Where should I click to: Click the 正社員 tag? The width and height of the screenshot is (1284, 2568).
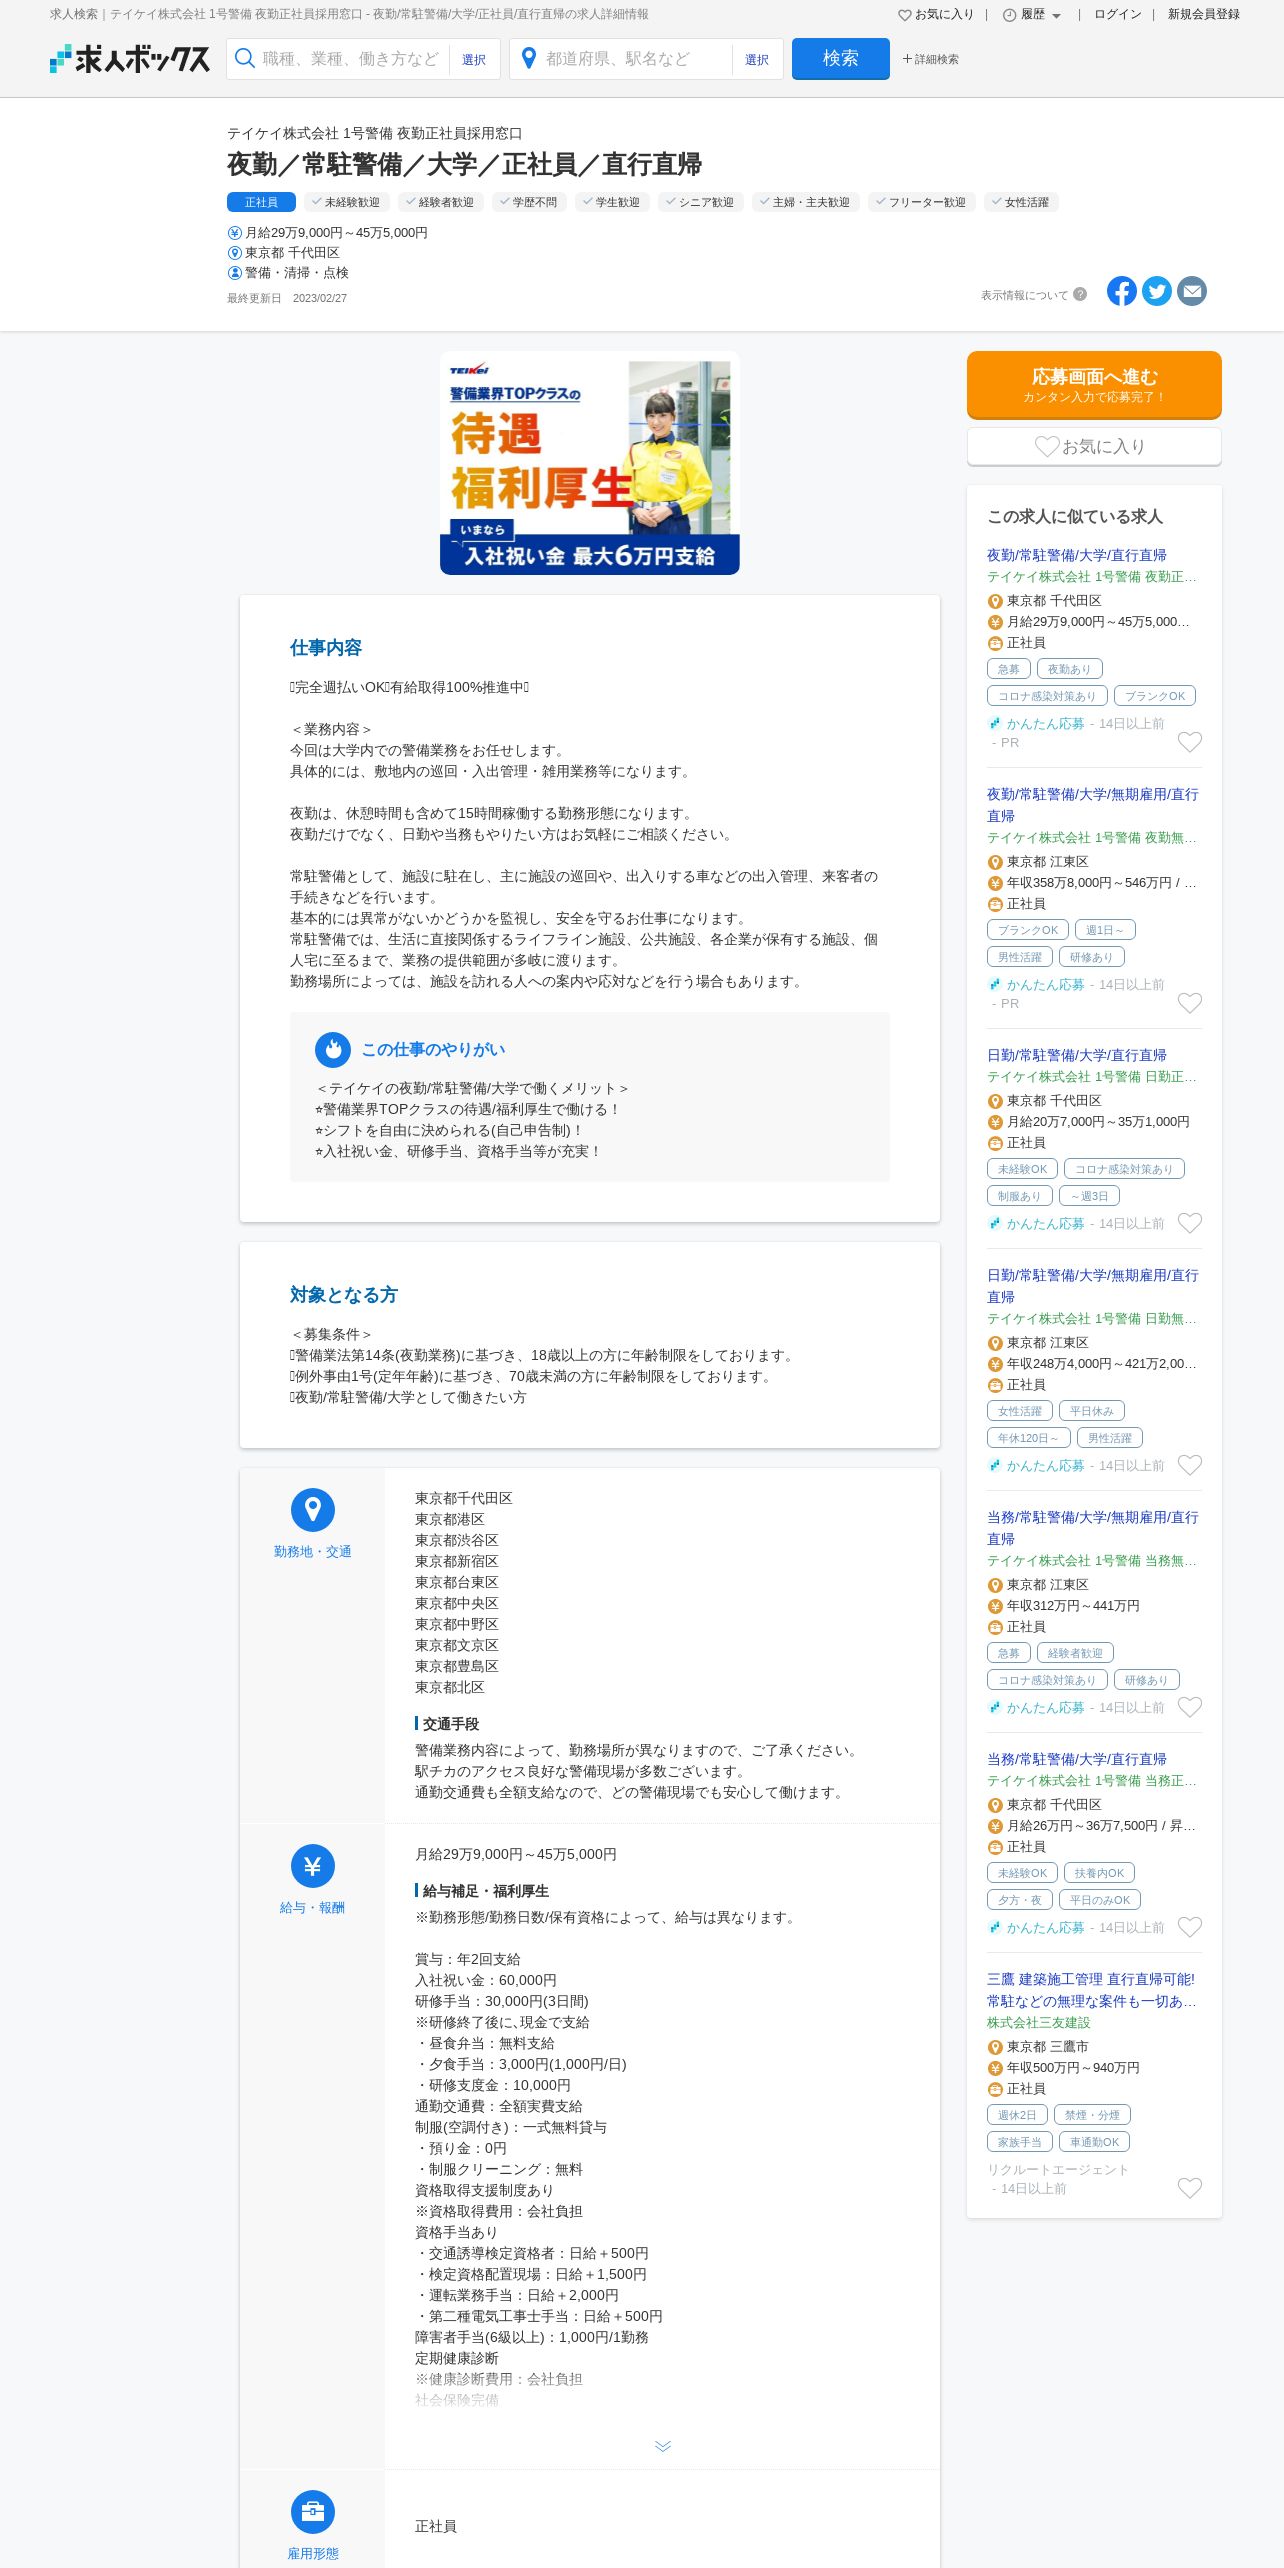(261, 202)
